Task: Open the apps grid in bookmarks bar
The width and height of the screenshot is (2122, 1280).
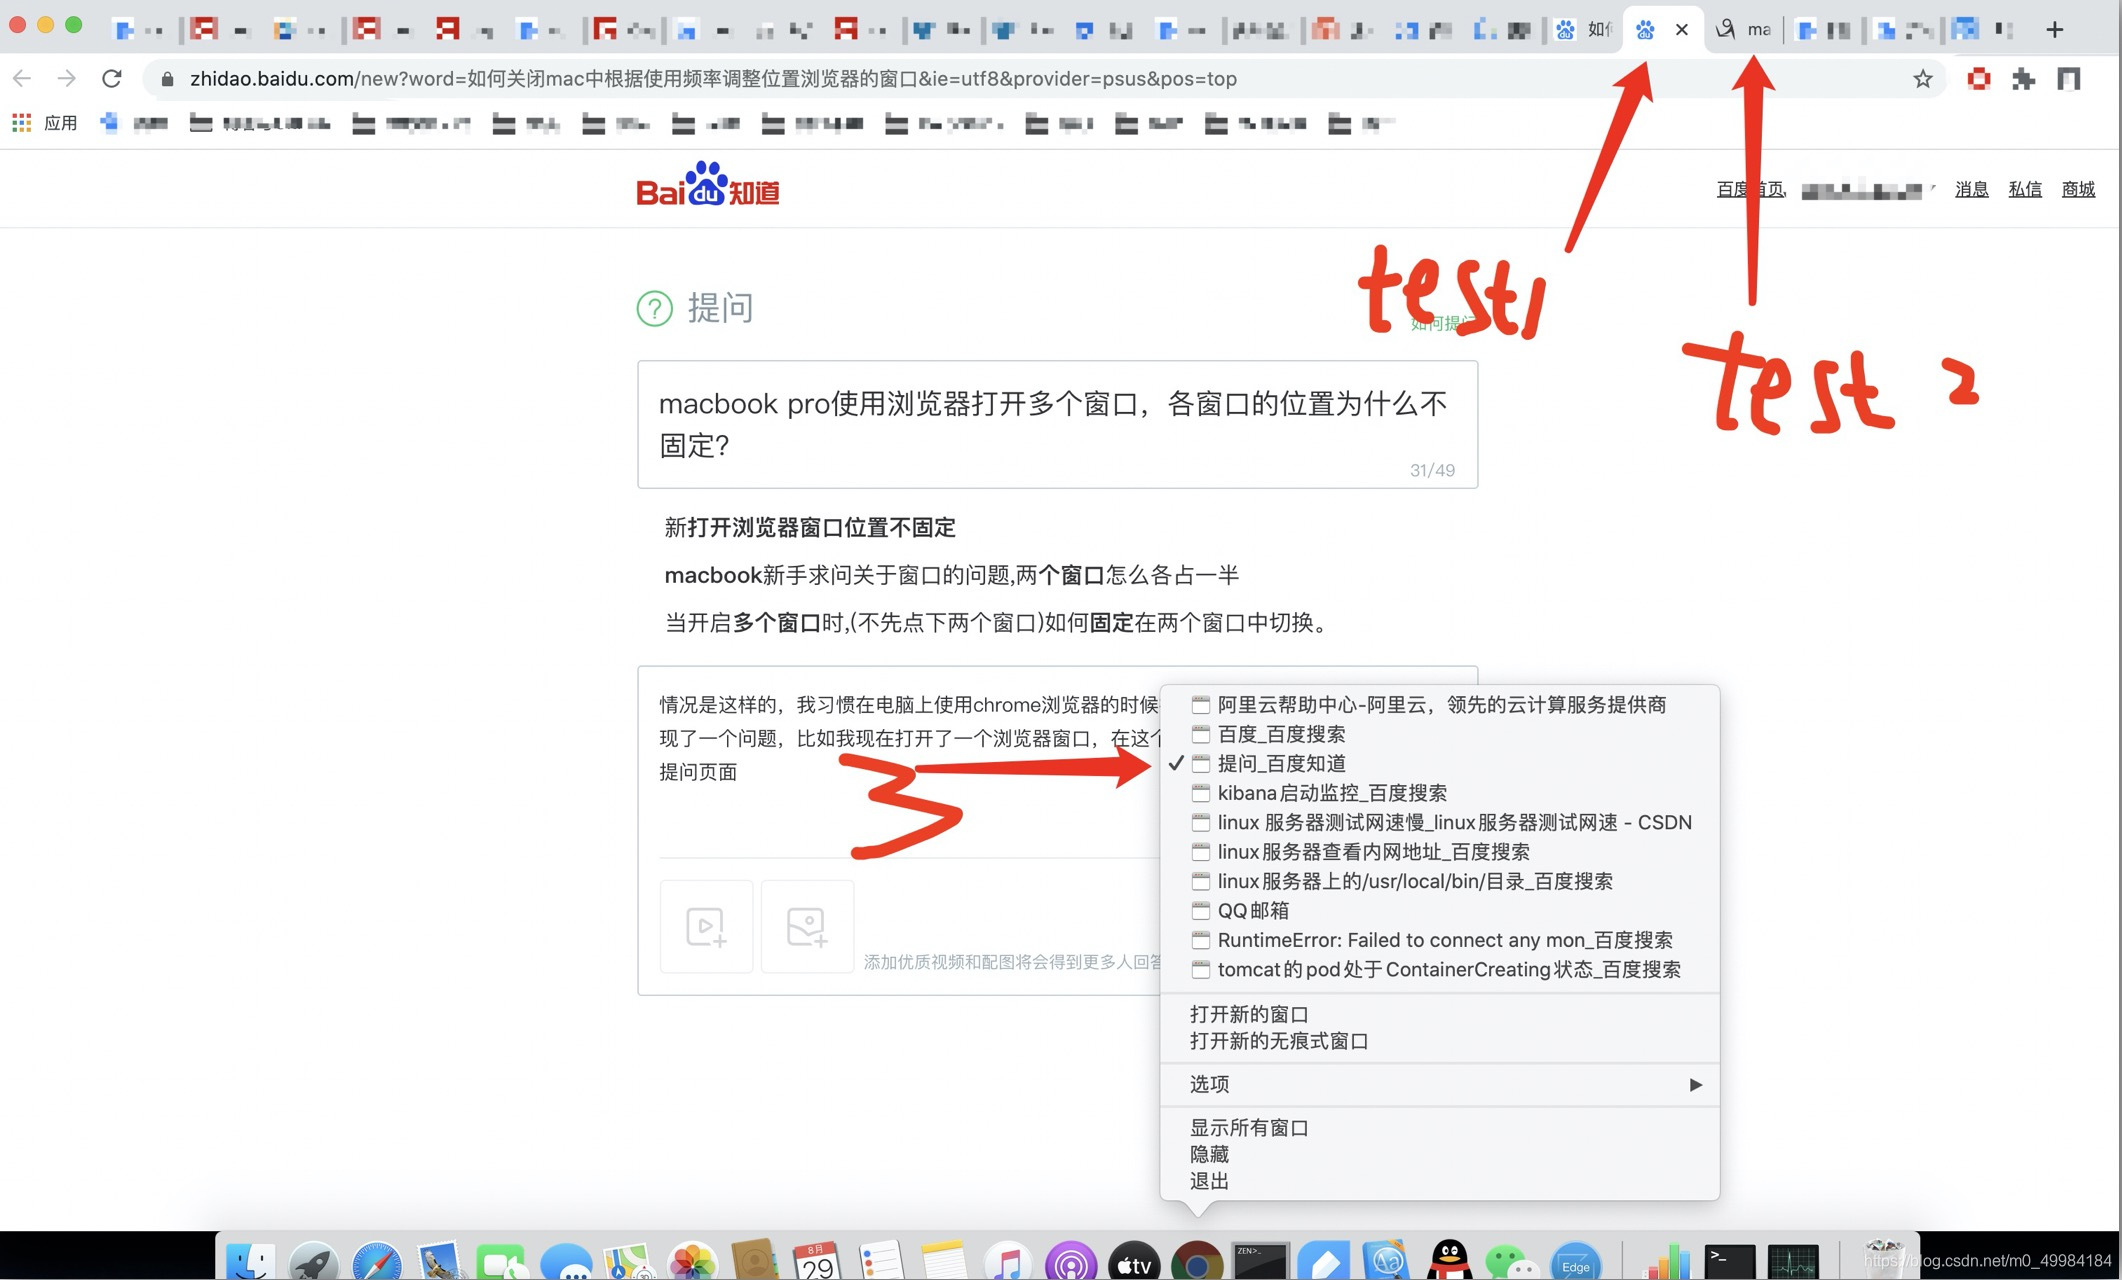Action: (21, 123)
